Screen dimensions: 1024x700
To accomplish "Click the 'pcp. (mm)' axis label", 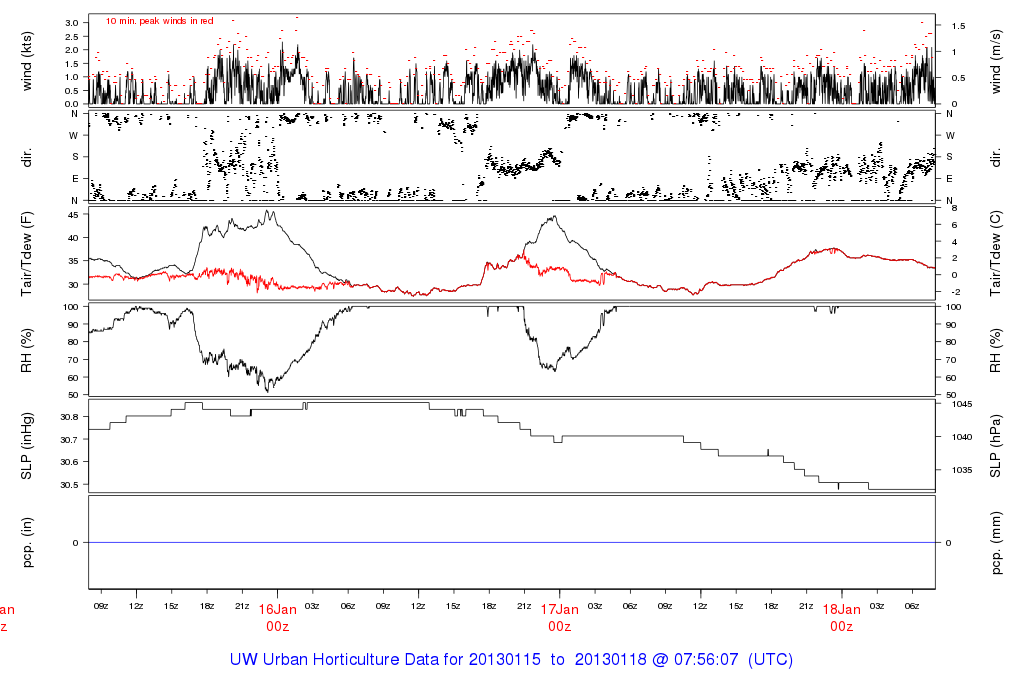I will coord(996,543).
